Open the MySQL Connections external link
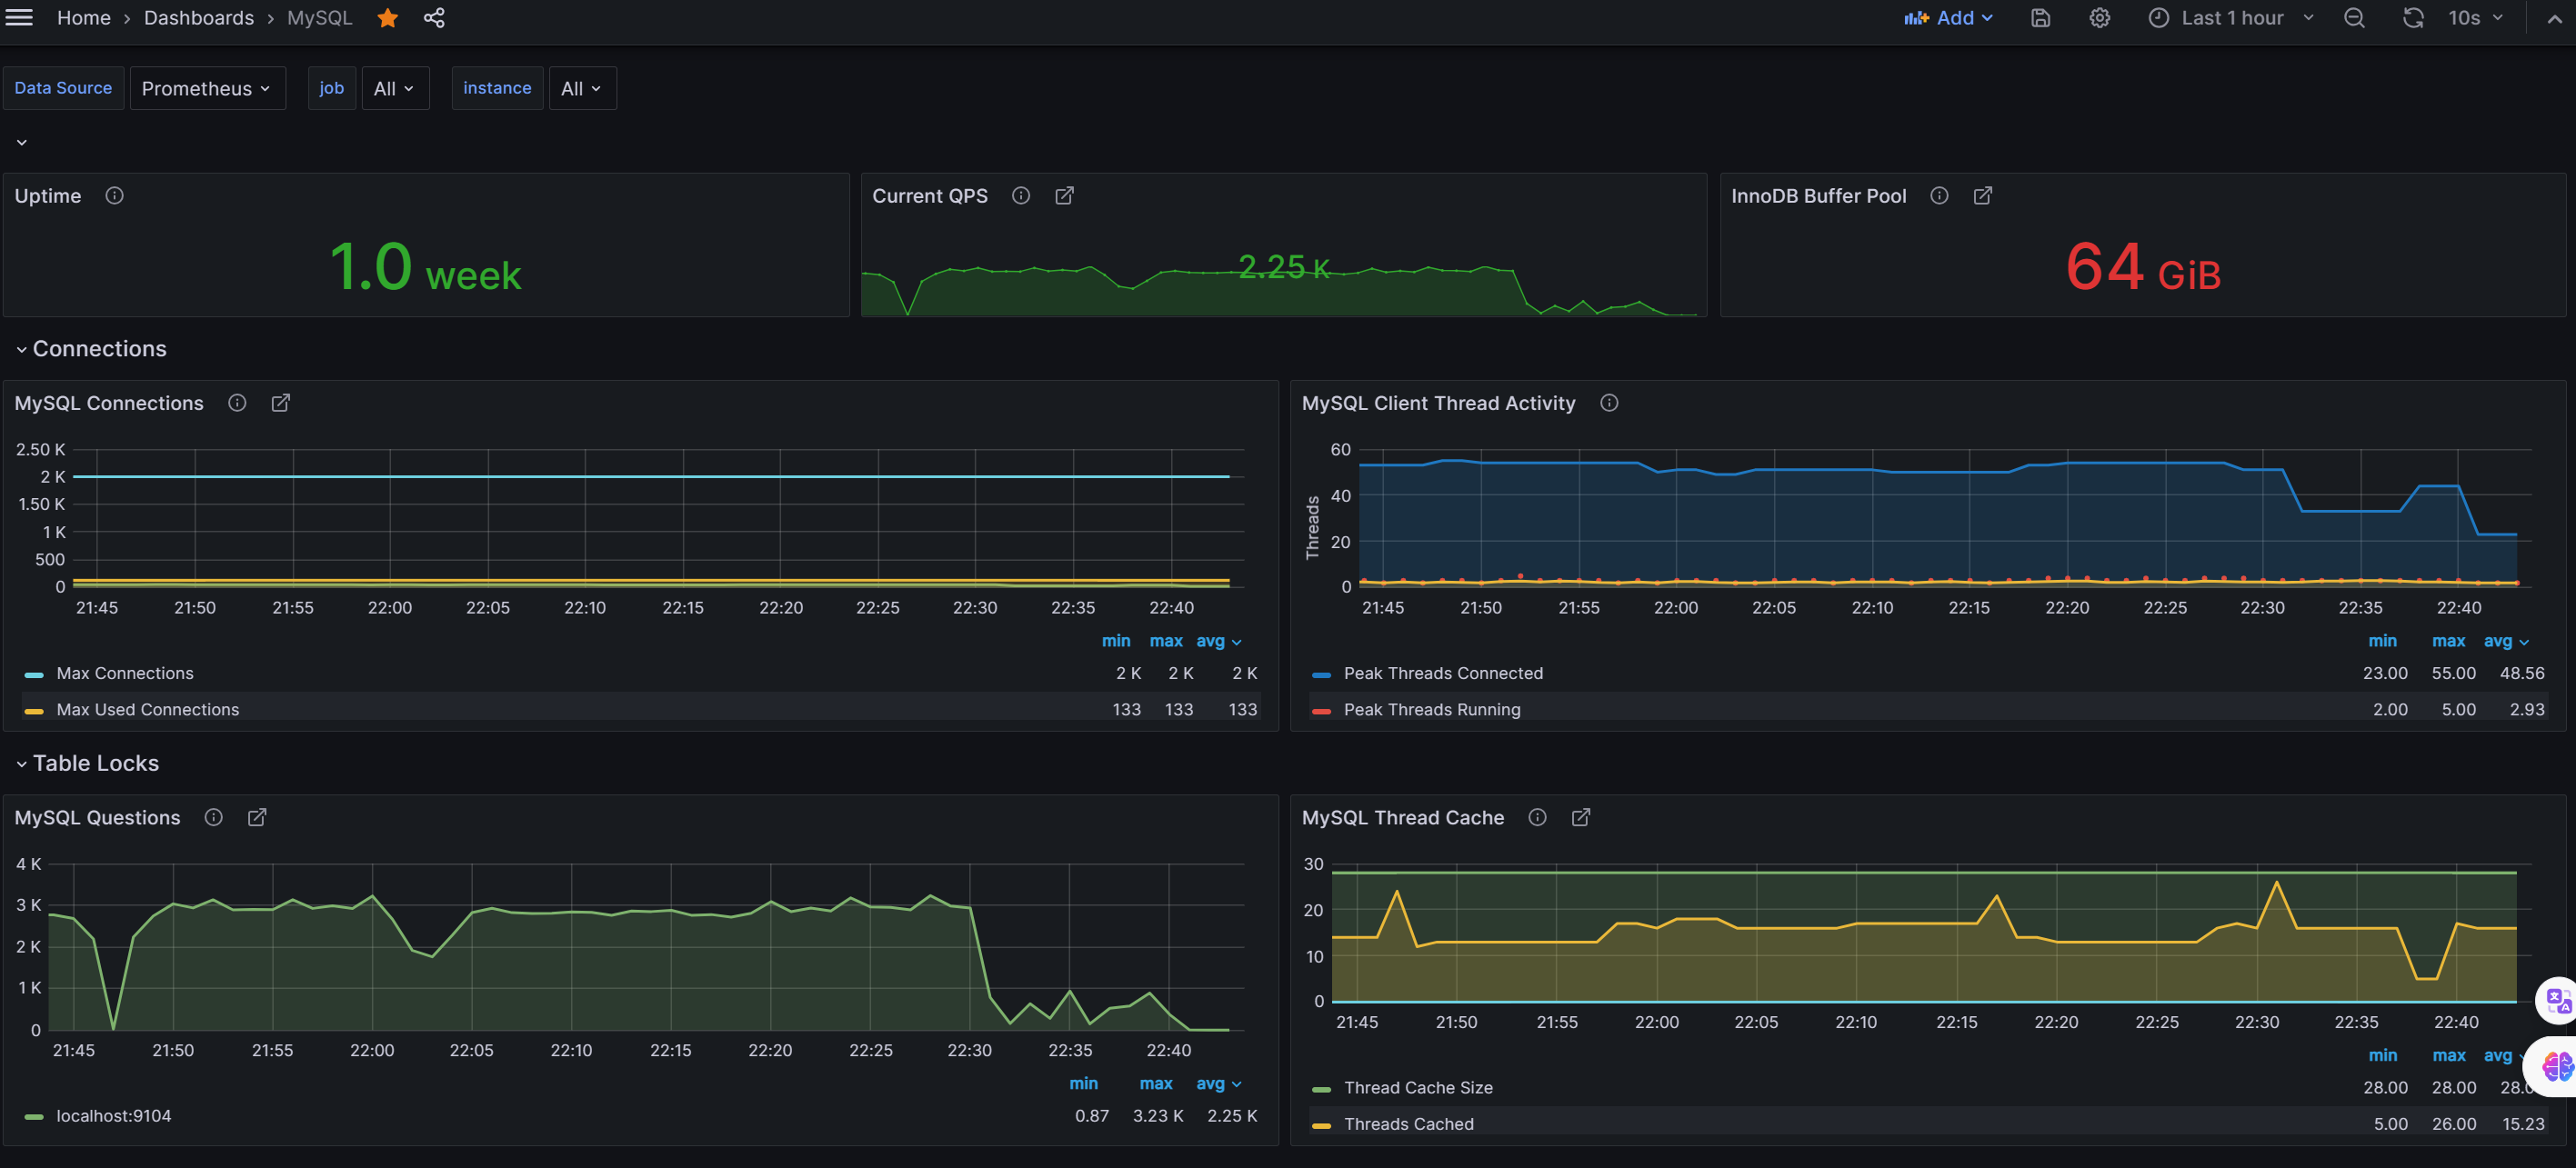The height and width of the screenshot is (1168, 2576). click(280, 403)
